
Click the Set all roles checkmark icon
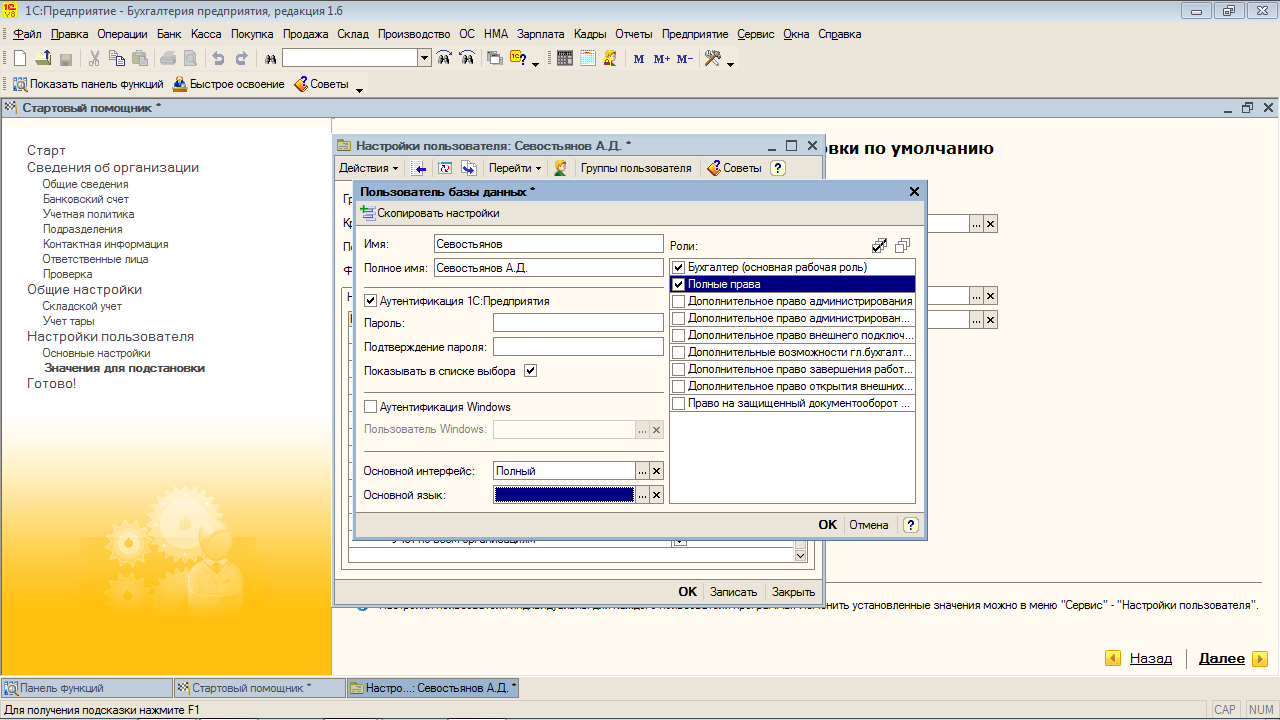[x=880, y=245]
